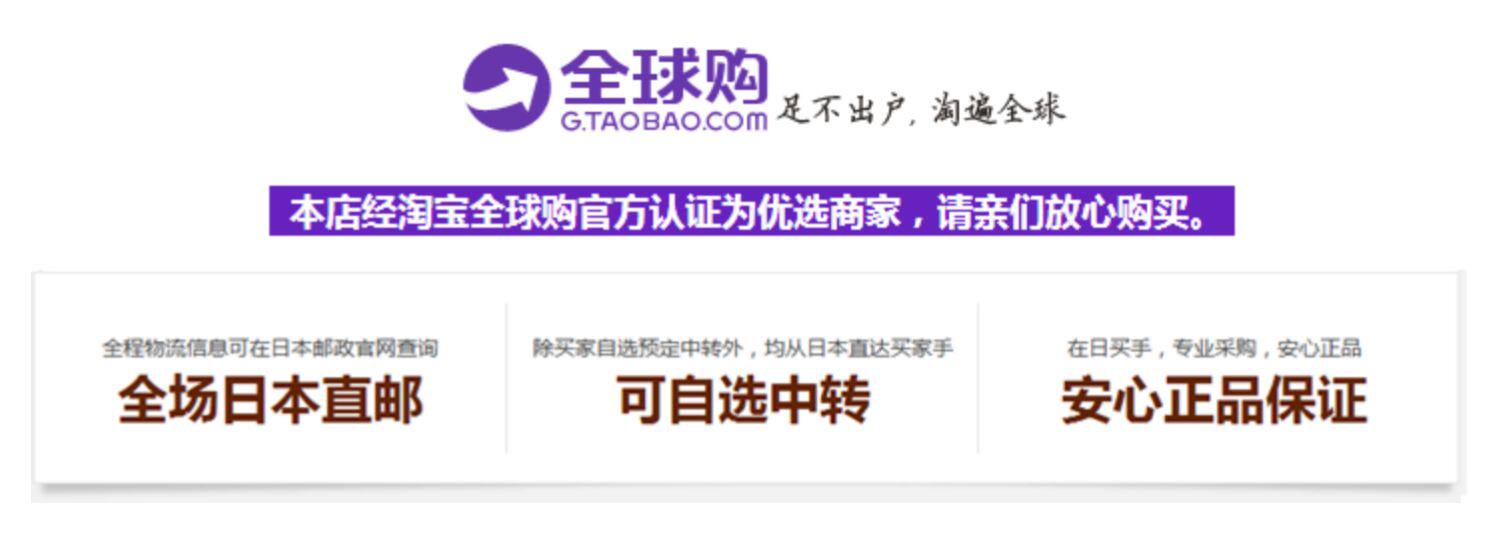Click the 全球购 logo text
The image size is (1500, 537).
click(x=664, y=77)
